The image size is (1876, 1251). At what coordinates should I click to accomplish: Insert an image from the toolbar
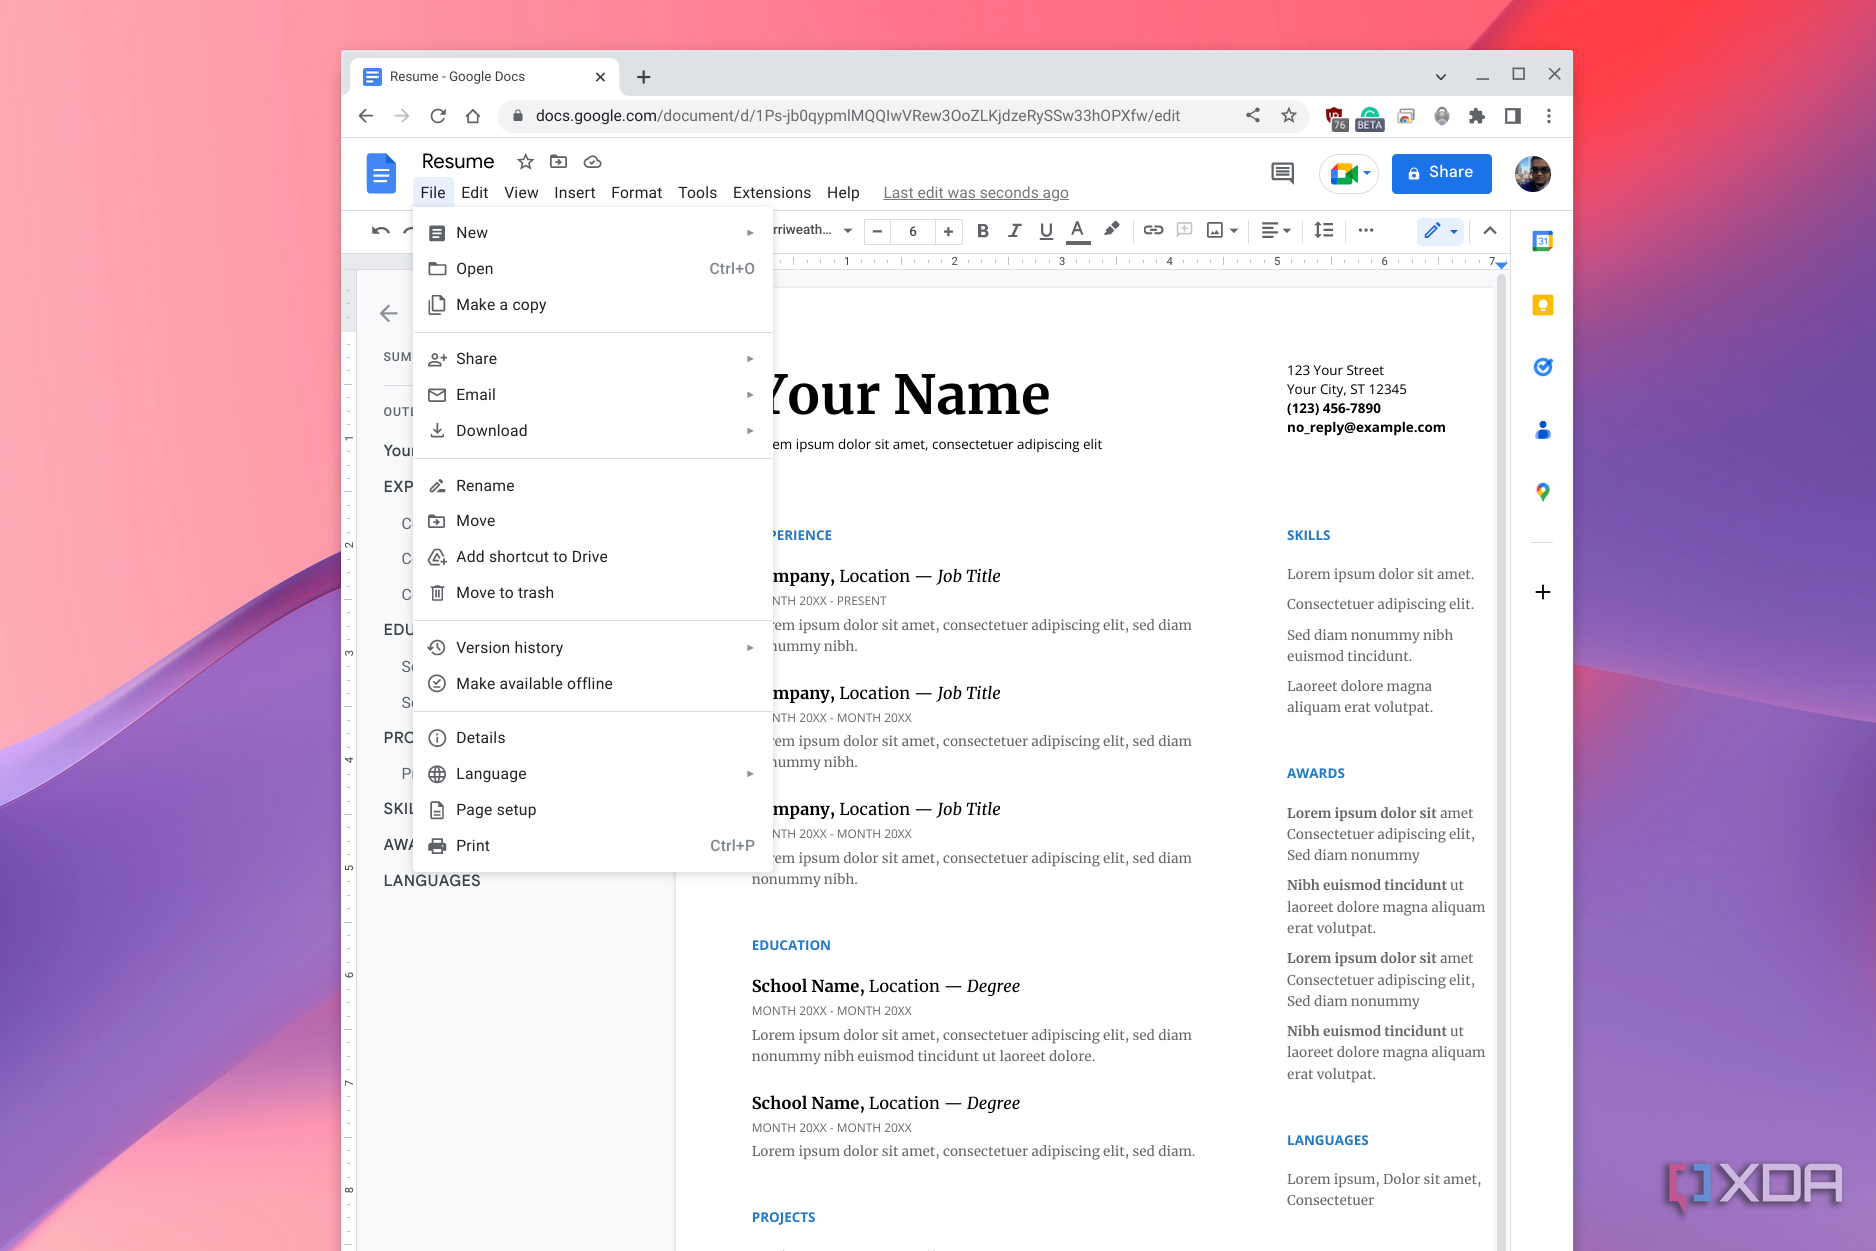pos(1216,231)
